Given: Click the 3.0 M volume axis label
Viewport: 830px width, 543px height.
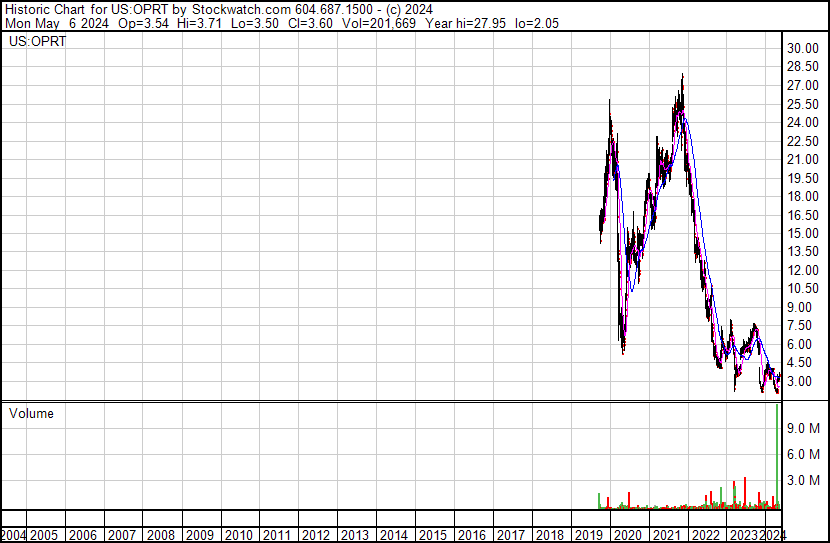Looking at the screenshot, I should pyautogui.click(x=803, y=480).
